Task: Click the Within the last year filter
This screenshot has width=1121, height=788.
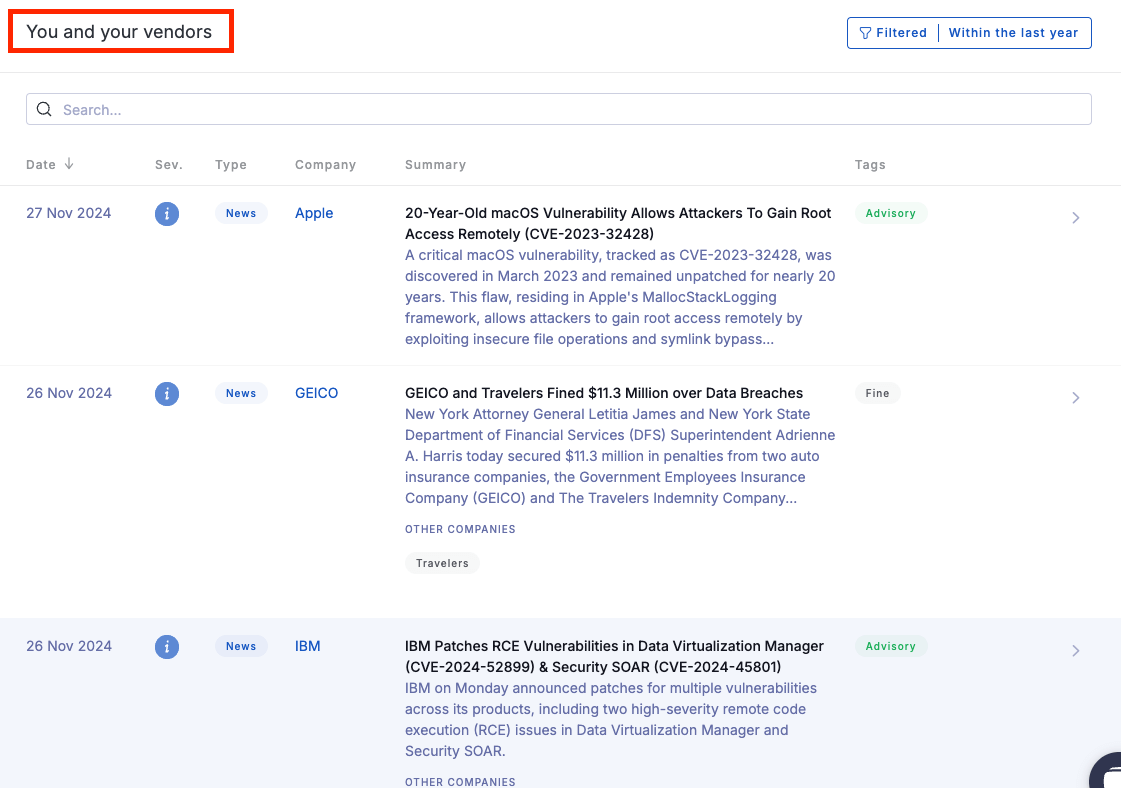Action: (x=1013, y=33)
